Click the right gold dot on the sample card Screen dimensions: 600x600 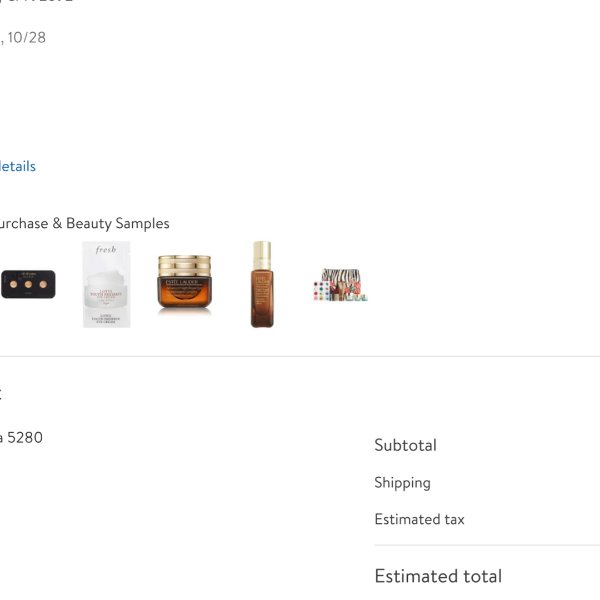pyautogui.click(x=43, y=284)
